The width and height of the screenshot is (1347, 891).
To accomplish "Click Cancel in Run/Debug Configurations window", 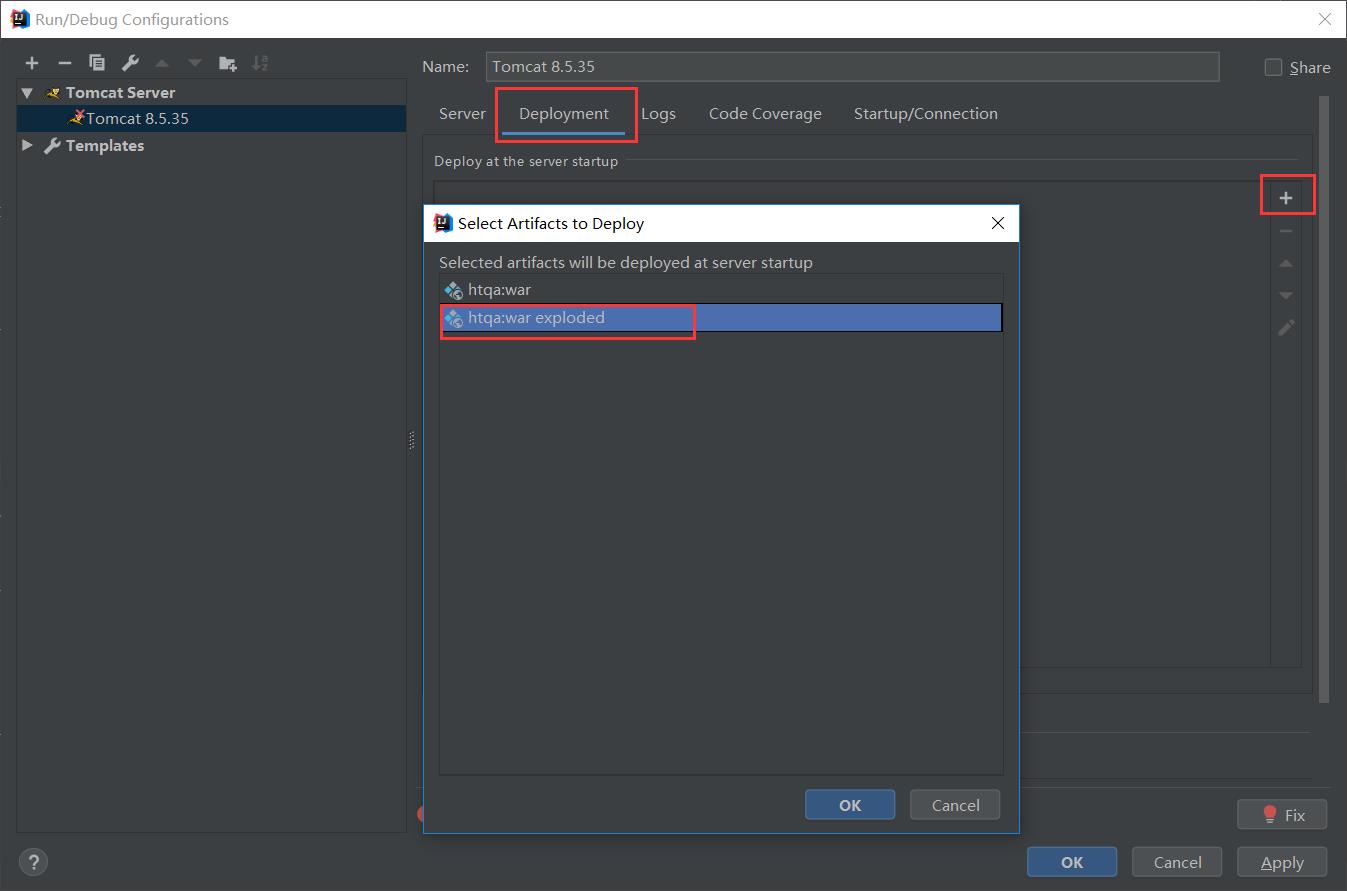I will (x=1177, y=862).
